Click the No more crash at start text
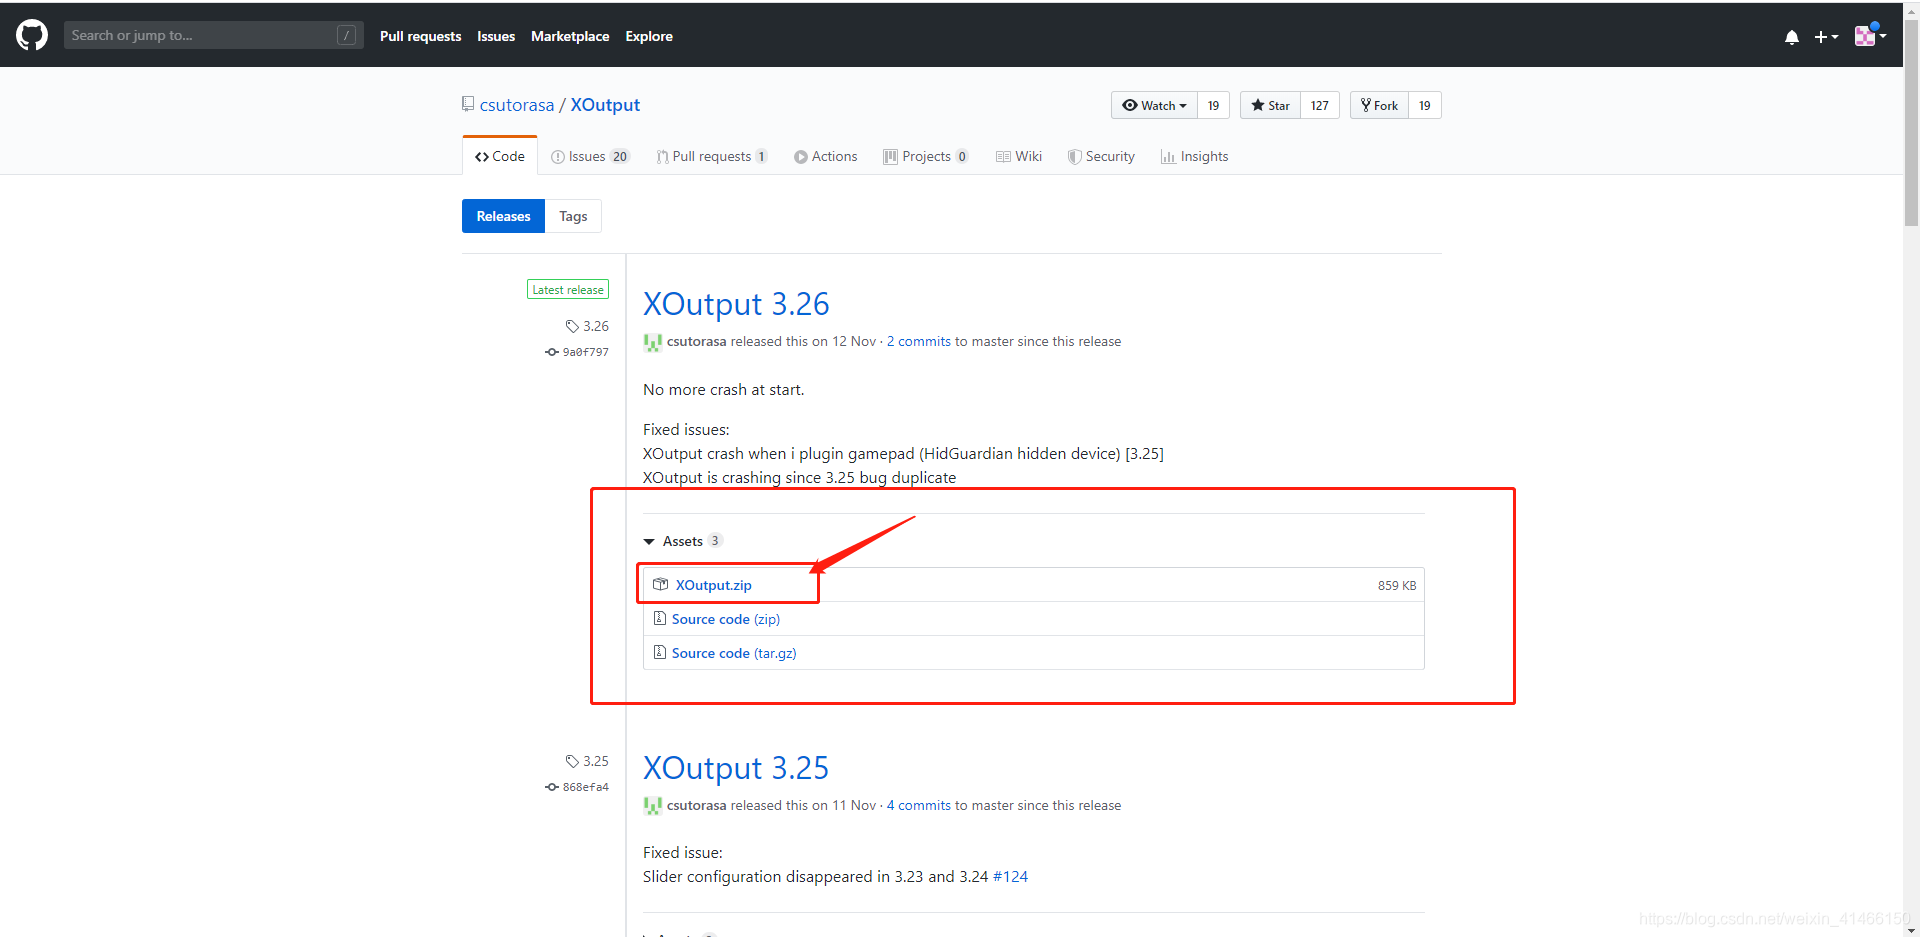Viewport: 1920px width, 937px height. click(x=723, y=389)
